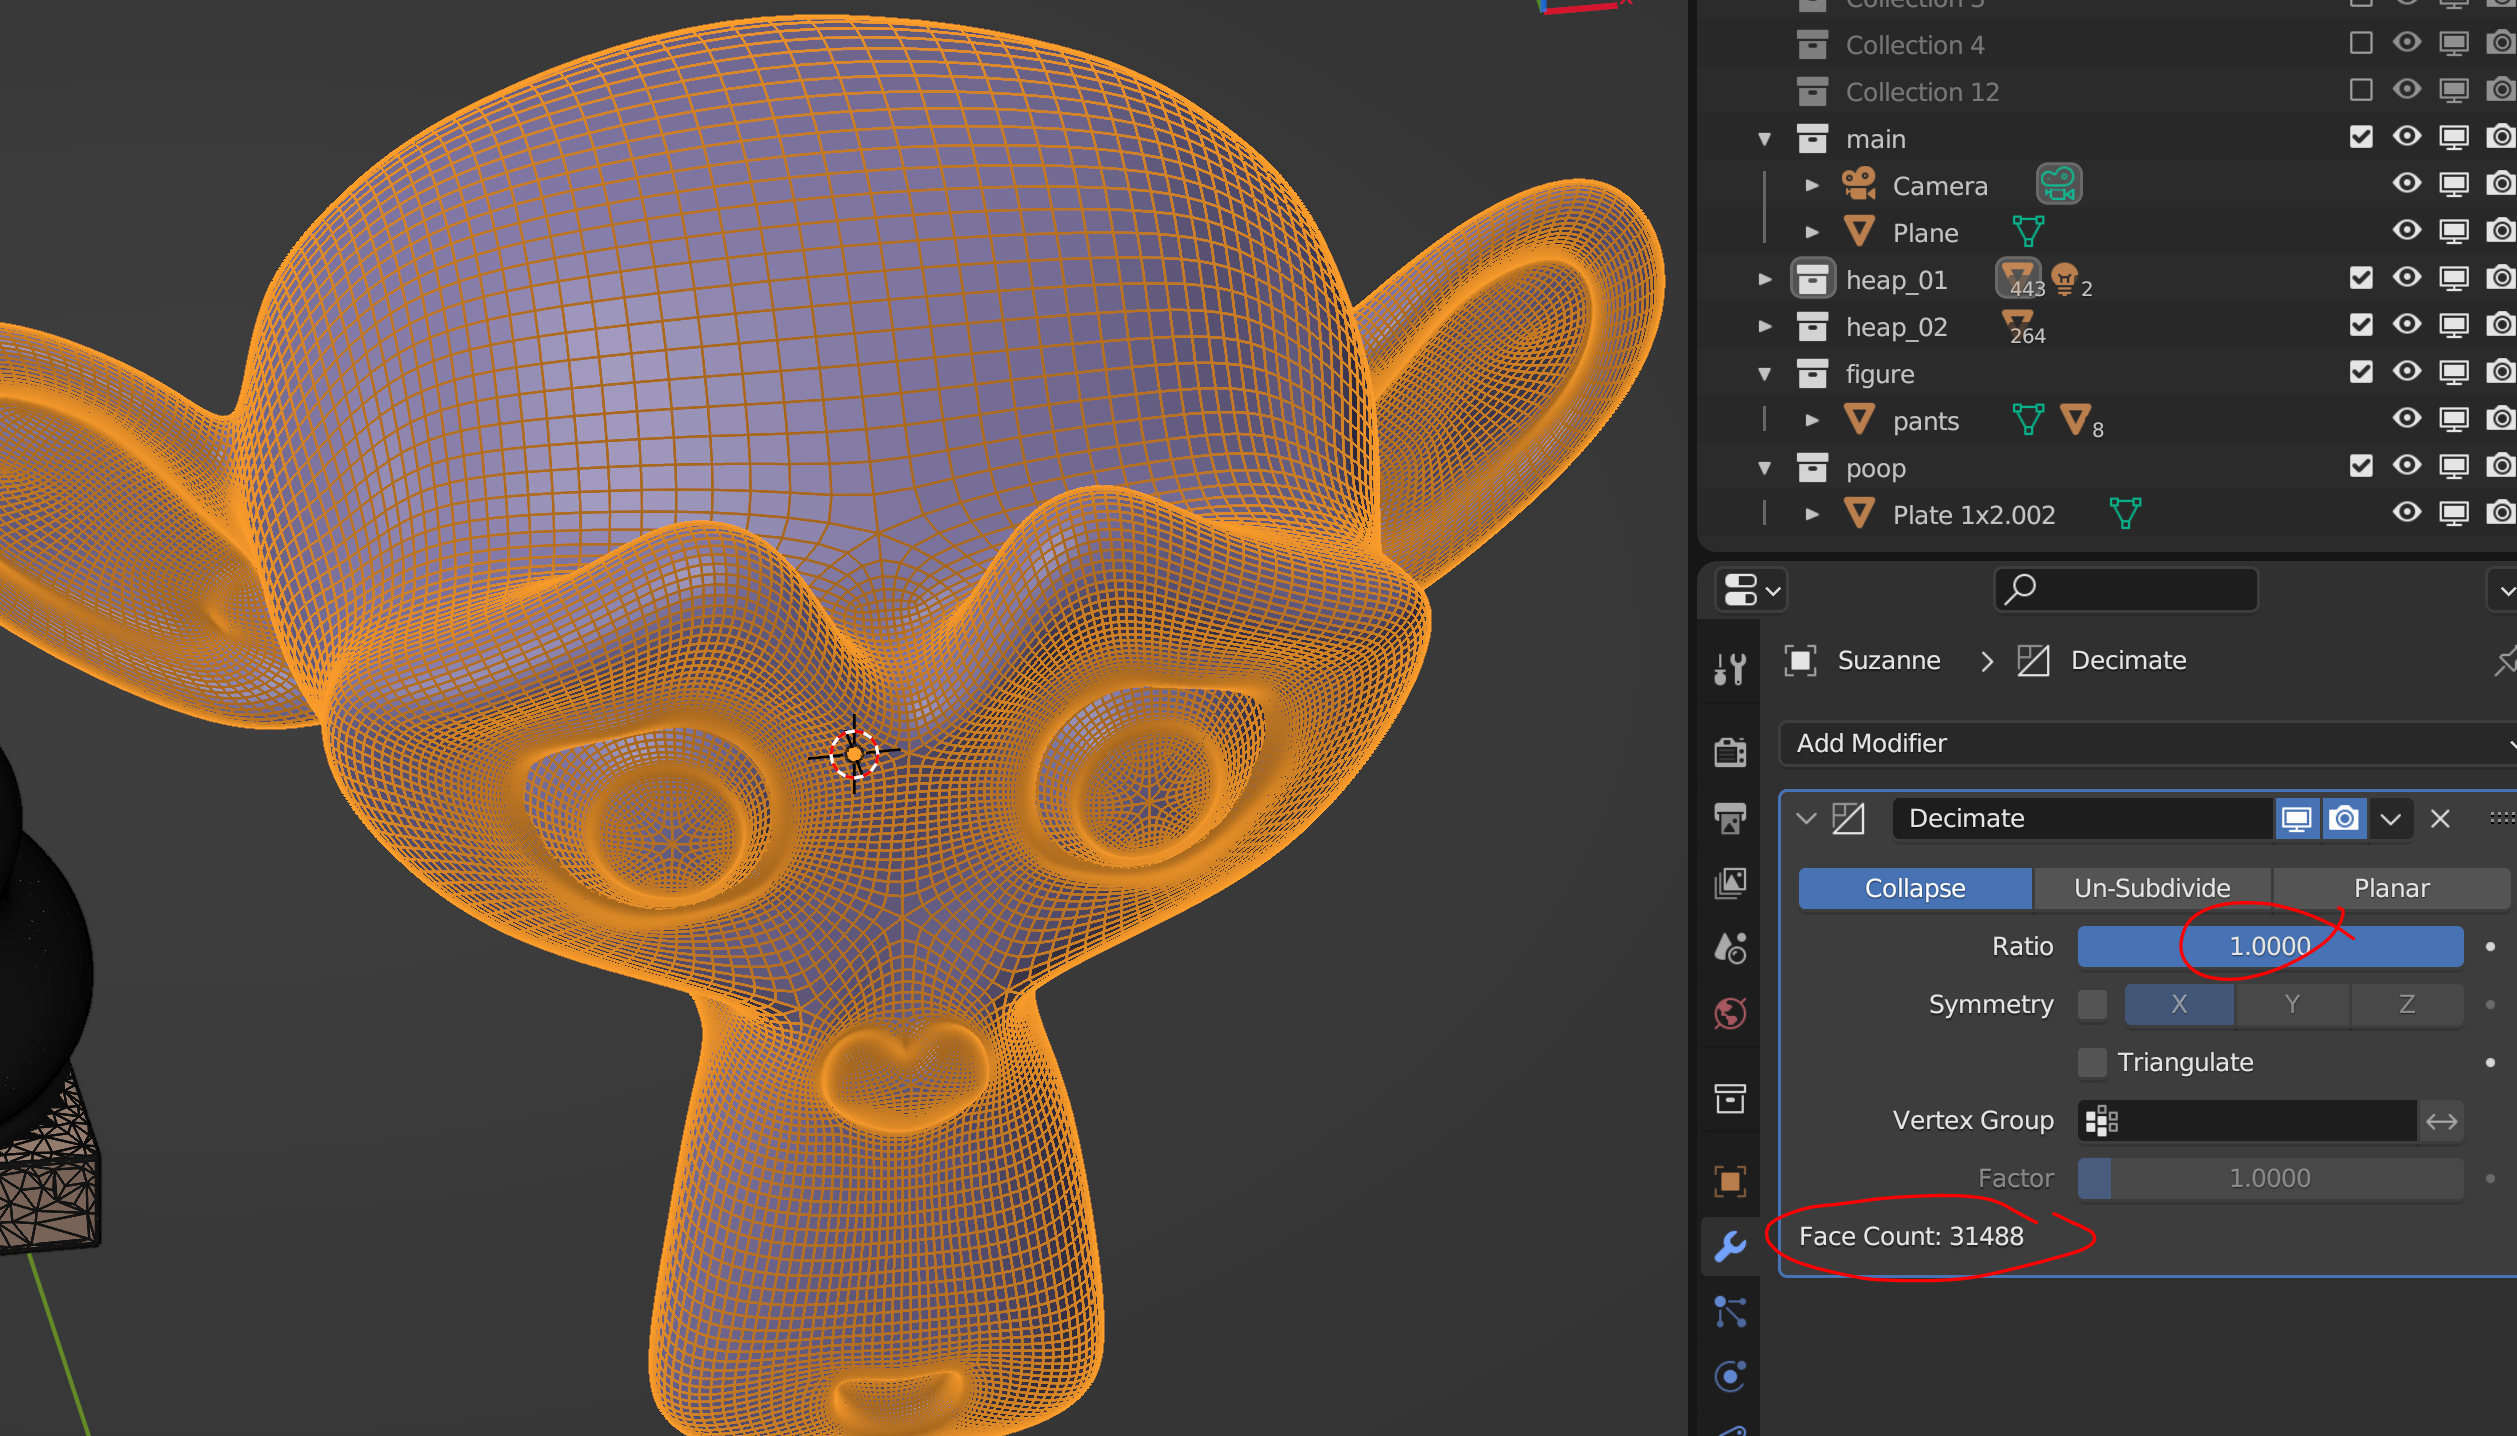Click heap_01 object count icon 443

click(2019, 278)
